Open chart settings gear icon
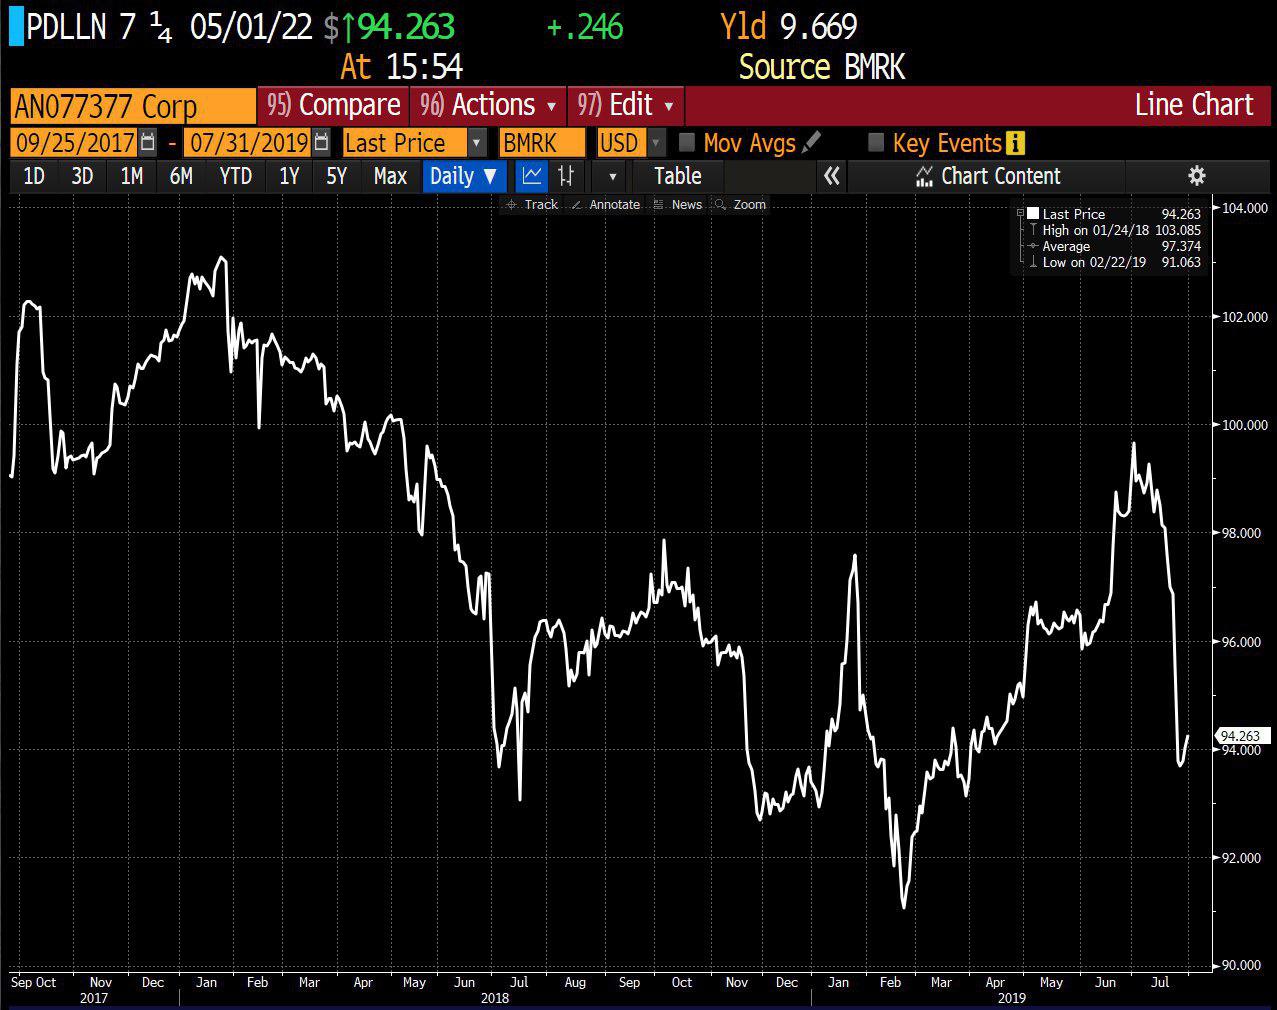Viewport: 1277px width, 1010px height. 1196,176
